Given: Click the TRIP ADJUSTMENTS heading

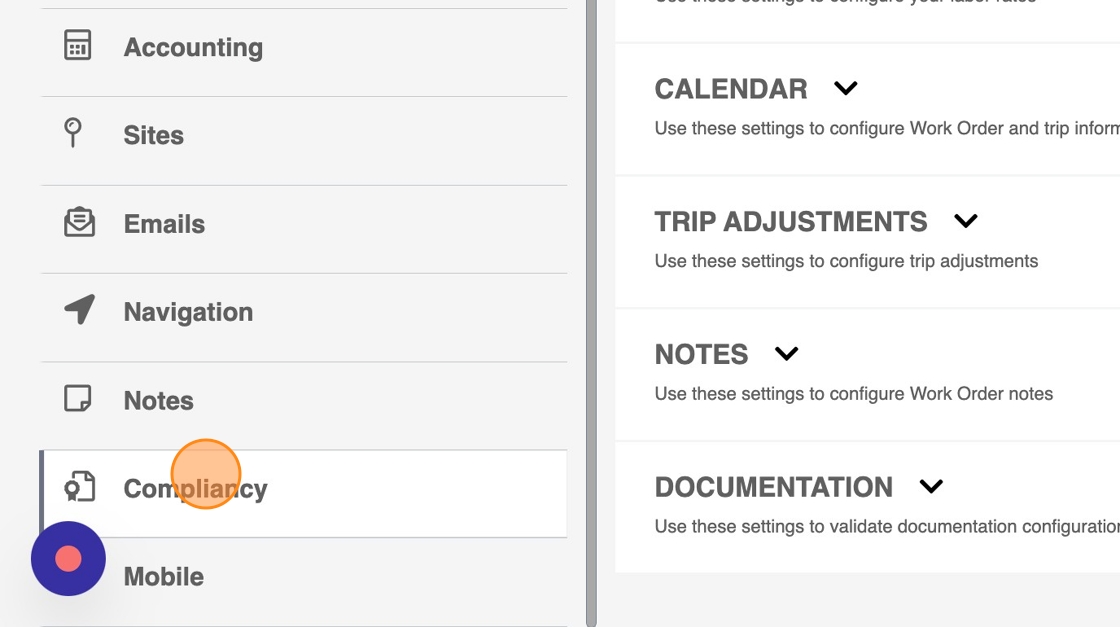Looking at the screenshot, I should [790, 221].
